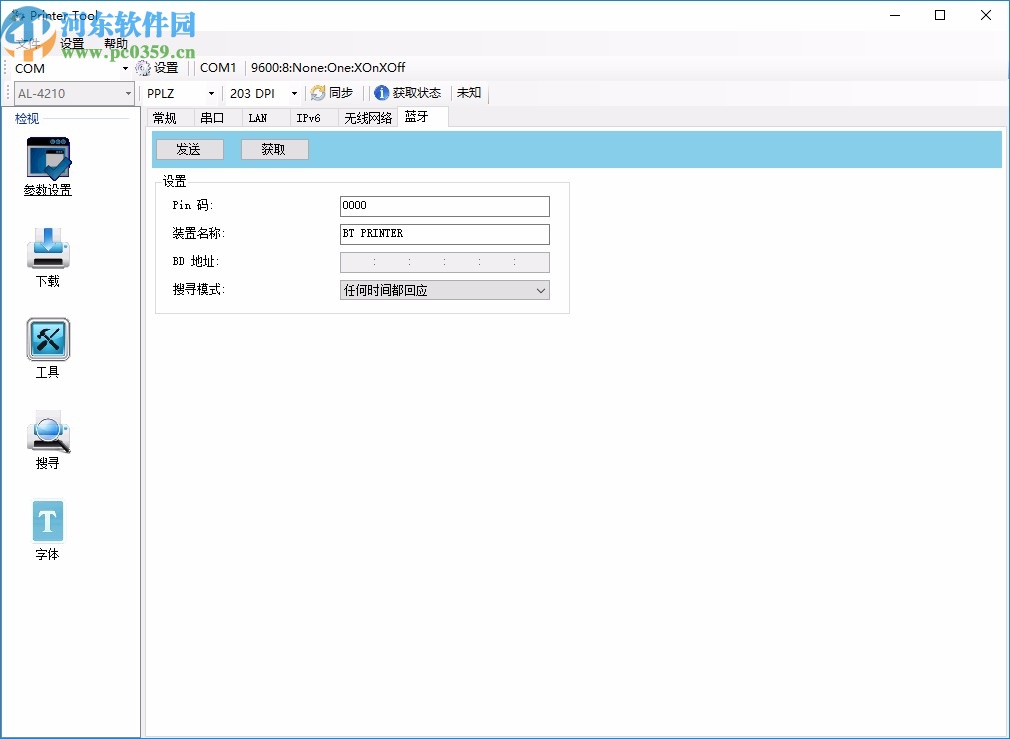The height and width of the screenshot is (739, 1010).
Task: Select the 搜寻 (Search) sidebar icon
Action: click(47, 437)
